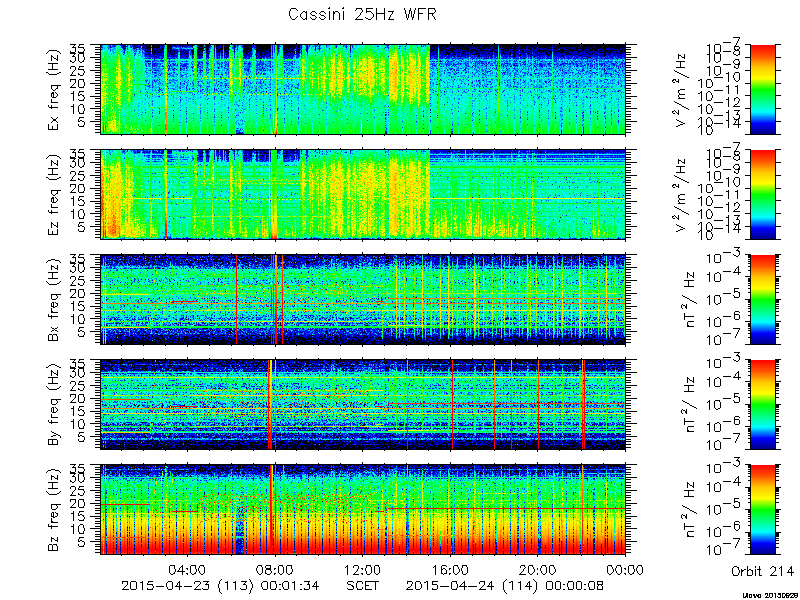Viewport: 800px width, 600px height.
Task: Click the 08:00 time axis label
Action: [x=276, y=569]
